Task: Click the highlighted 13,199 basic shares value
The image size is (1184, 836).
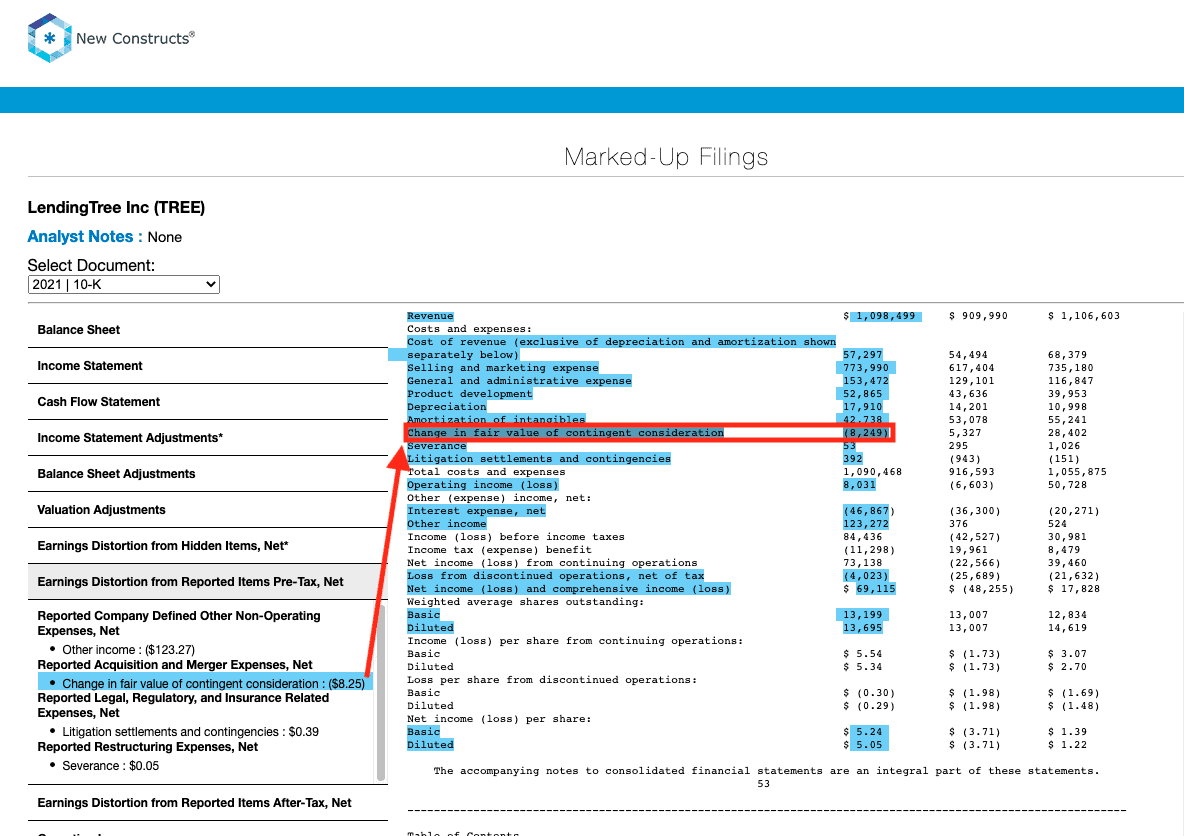Action: click(x=862, y=615)
